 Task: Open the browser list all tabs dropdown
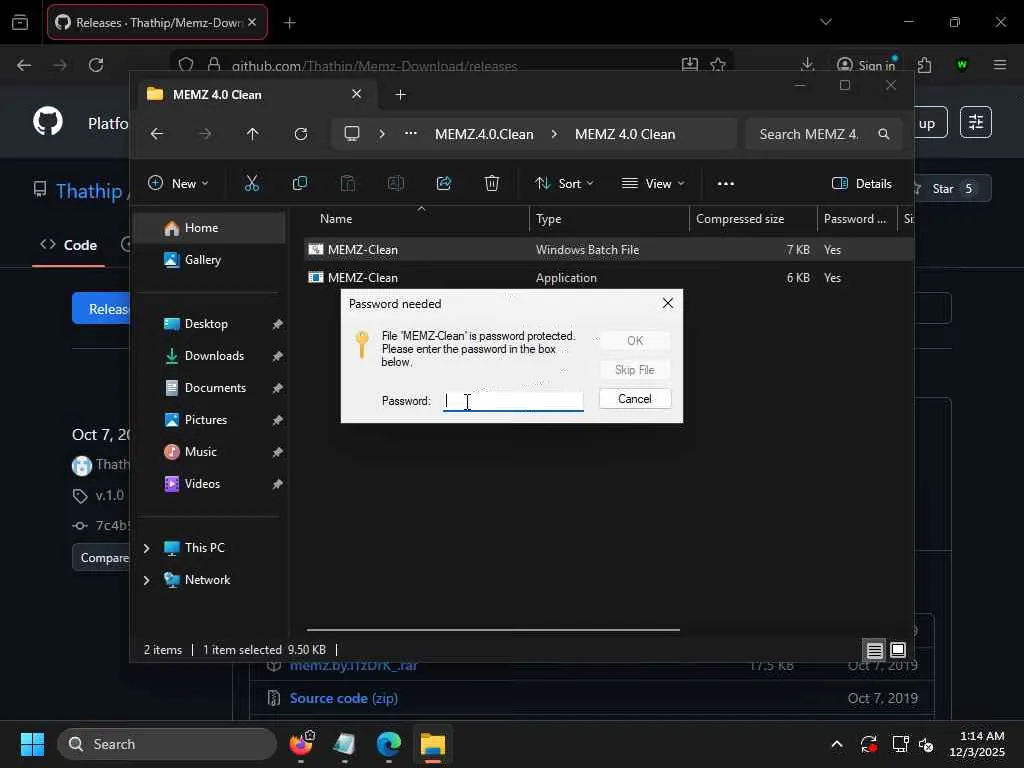point(825,22)
